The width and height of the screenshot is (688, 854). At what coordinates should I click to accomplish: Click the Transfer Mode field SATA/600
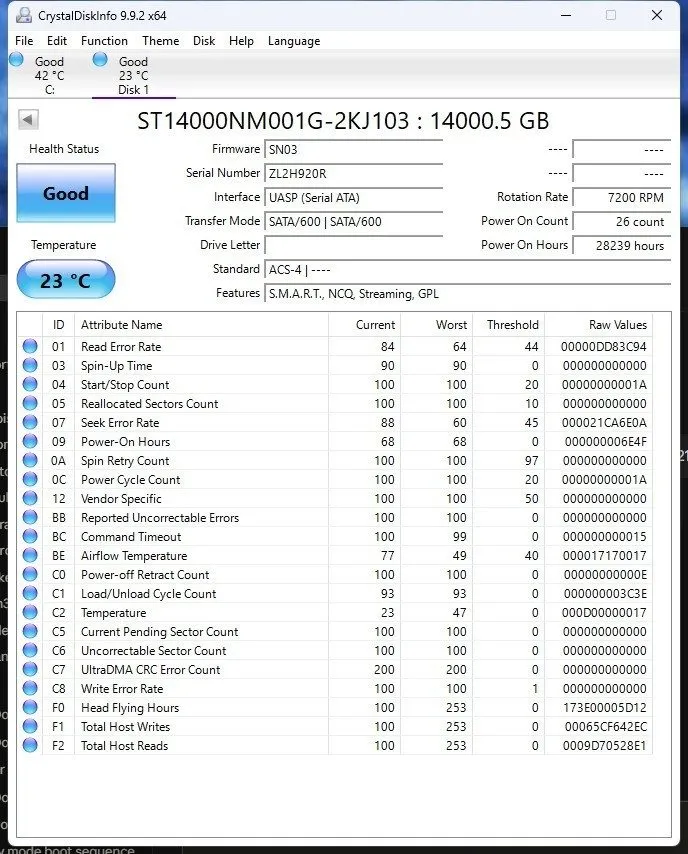tap(354, 222)
